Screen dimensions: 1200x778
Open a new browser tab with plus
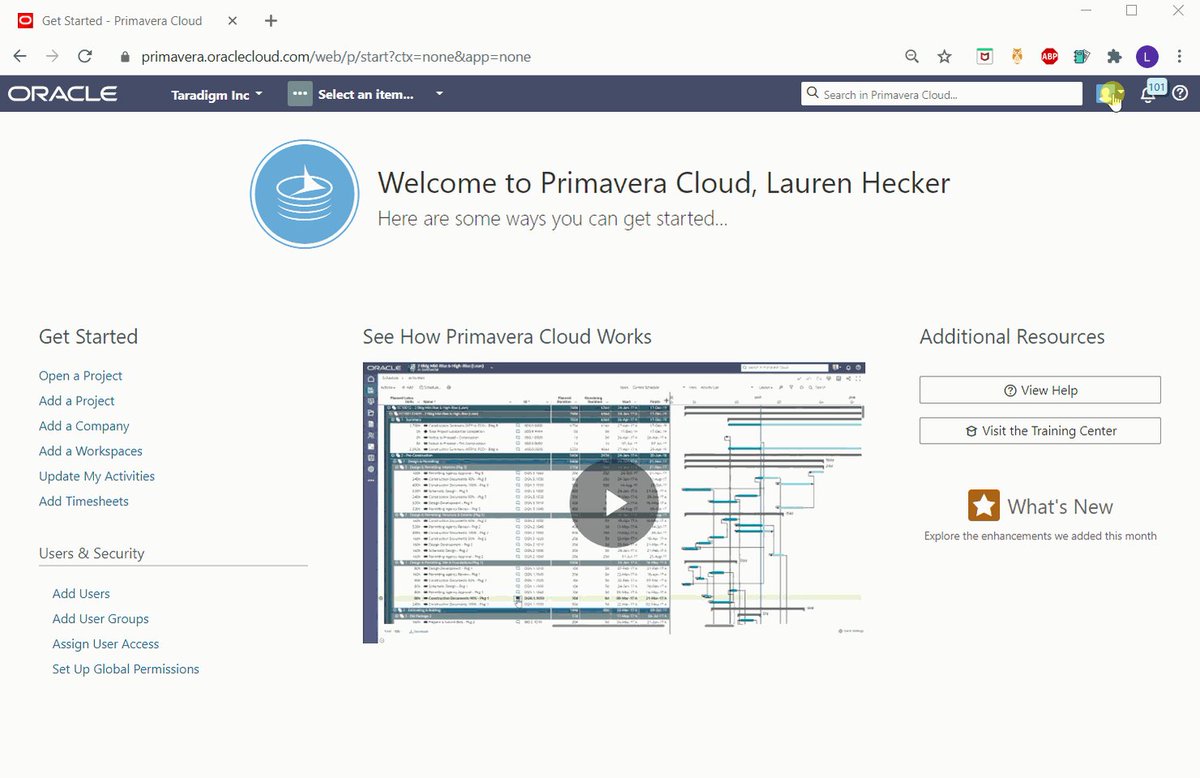click(271, 20)
